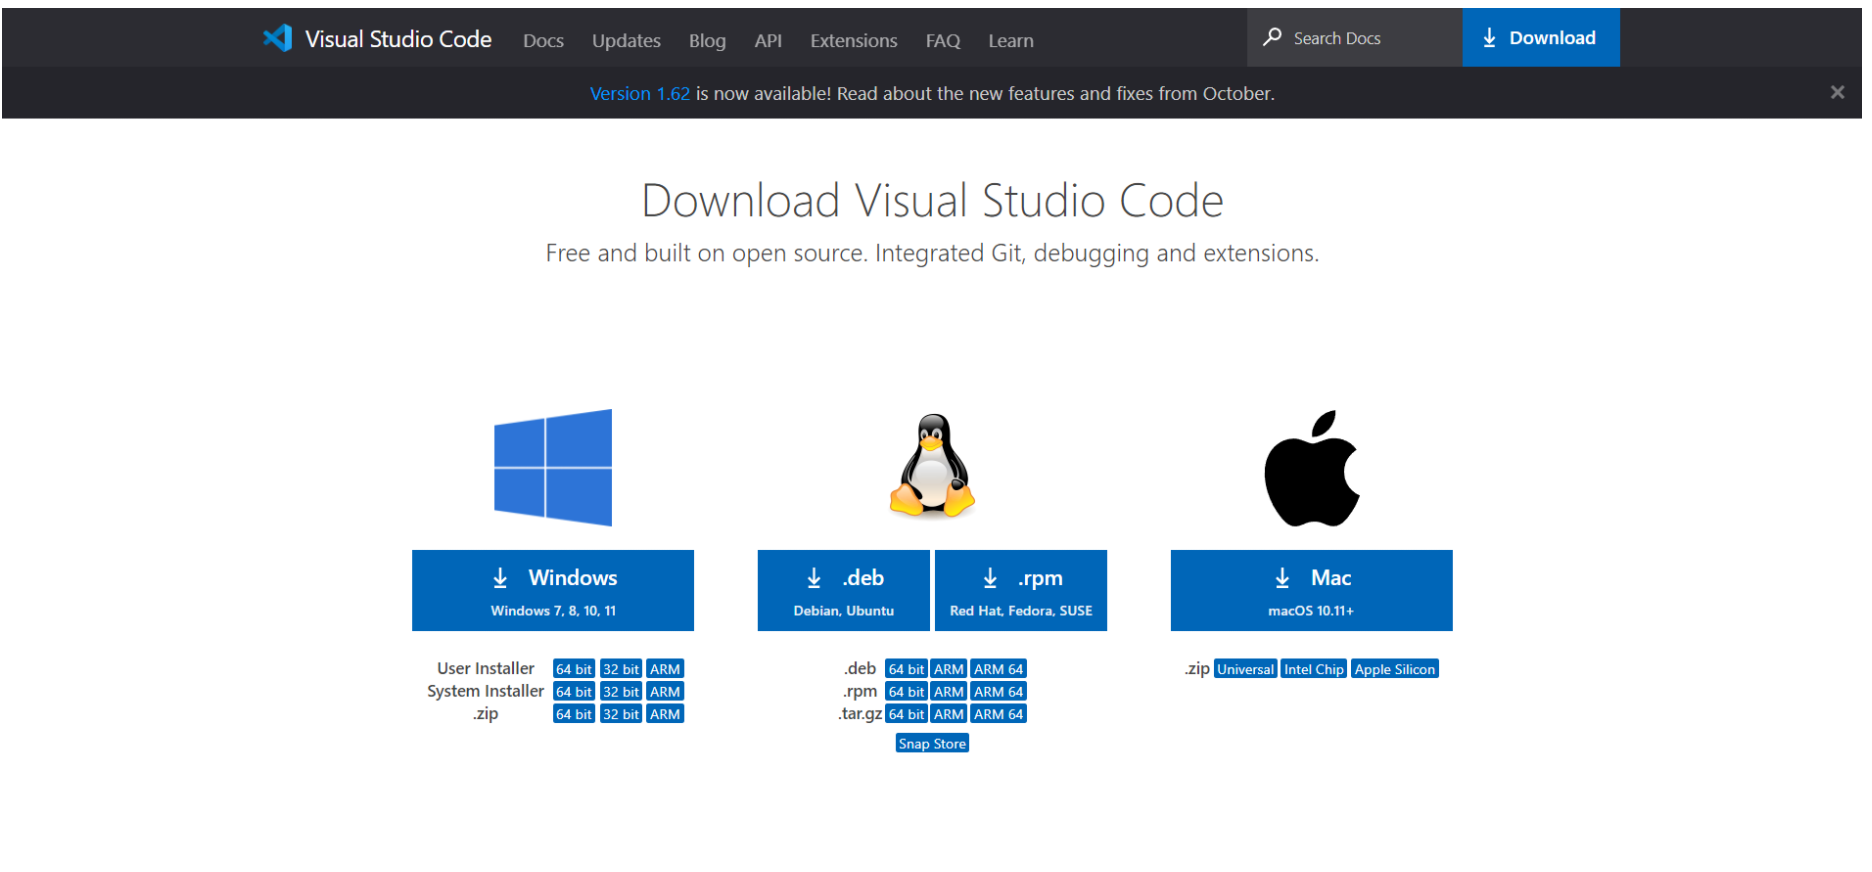
Task: Download the Mac build for macOS
Action: tap(1311, 590)
